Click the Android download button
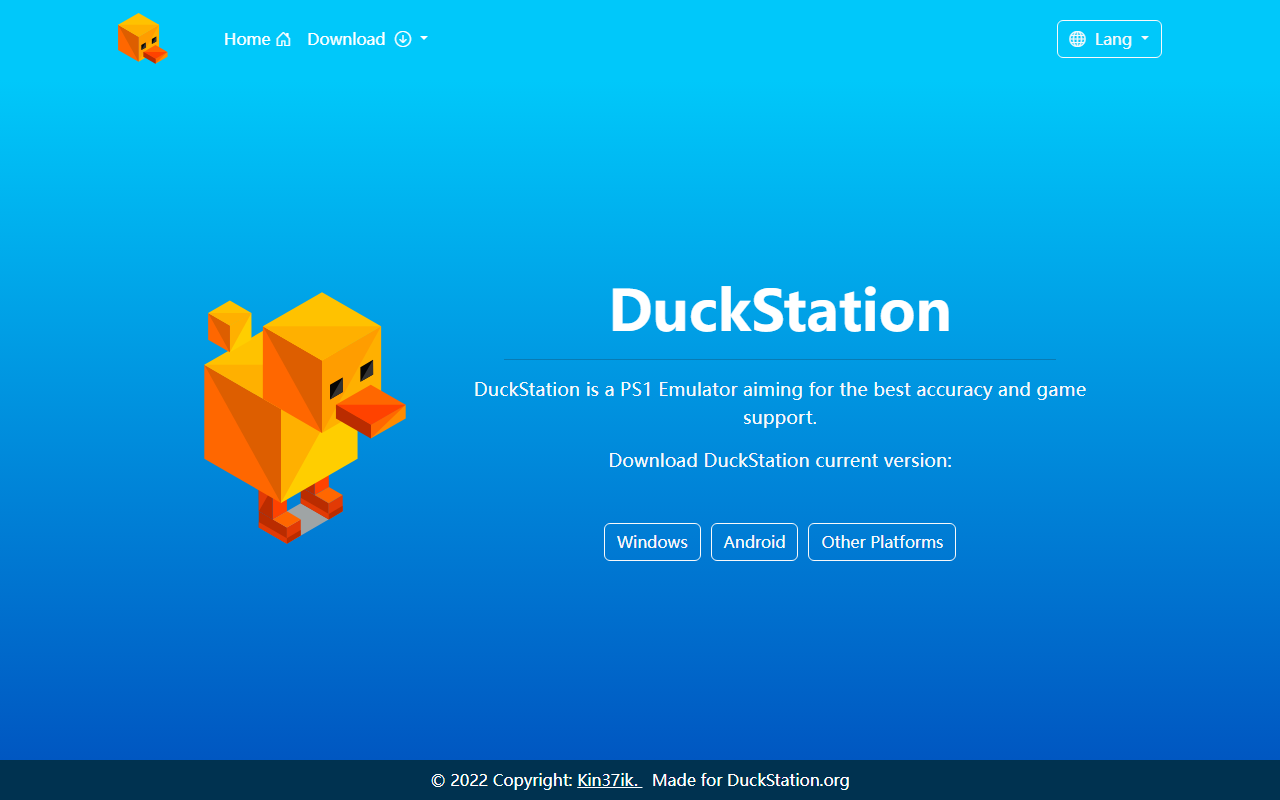Image resolution: width=1280 pixels, height=800 pixels. coord(754,542)
